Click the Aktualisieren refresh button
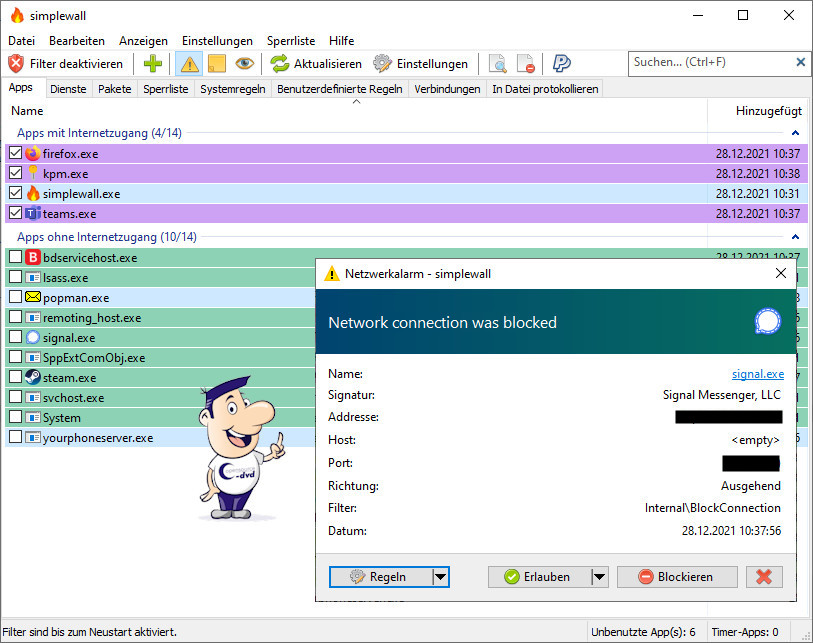 [x=317, y=63]
